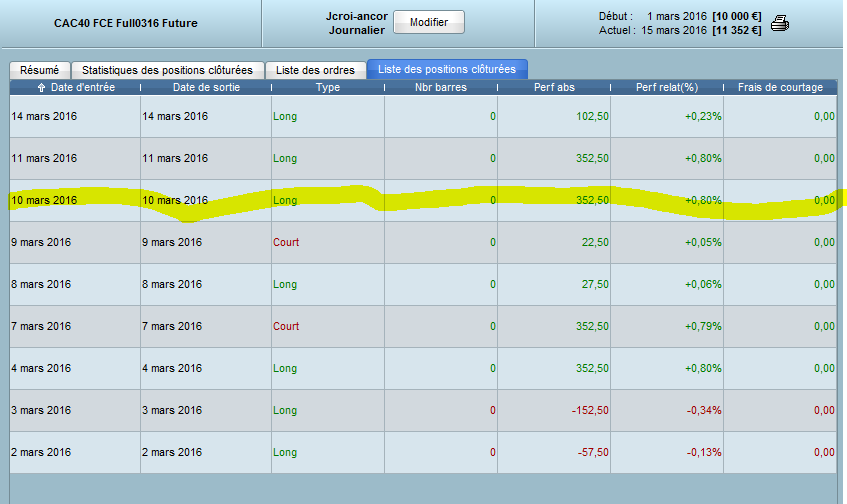Click the Court type on 9 mars row
The width and height of the screenshot is (847, 504).
(286, 242)
